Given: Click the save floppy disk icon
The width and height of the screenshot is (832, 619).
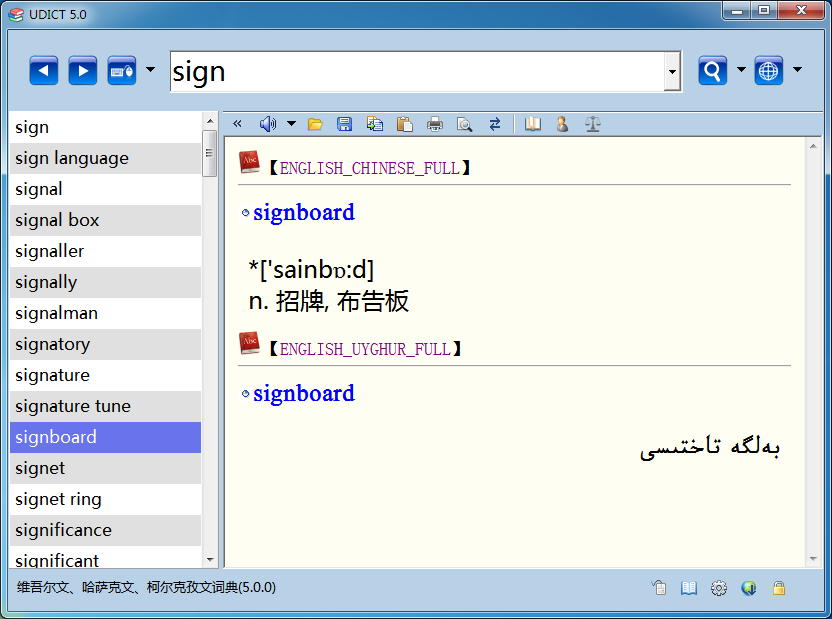Looking at the screenshot, I should click(x=345, y=124).
